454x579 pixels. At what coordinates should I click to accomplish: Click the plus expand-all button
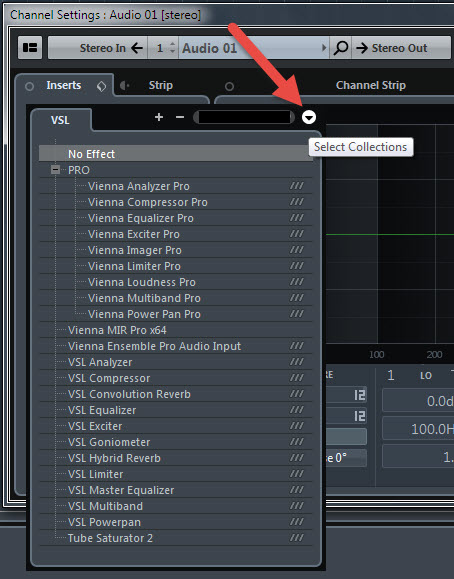tap(159, 117)
